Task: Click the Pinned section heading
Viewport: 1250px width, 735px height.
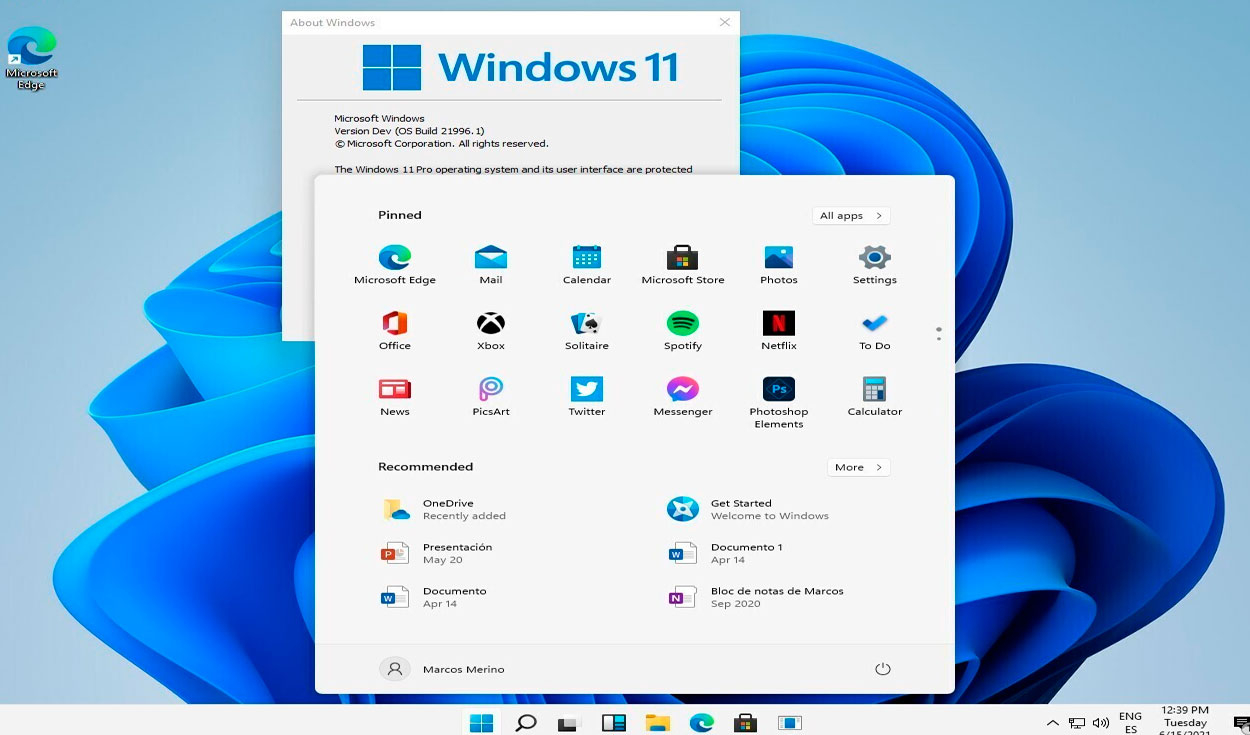Action: click(x=400, y=215)
